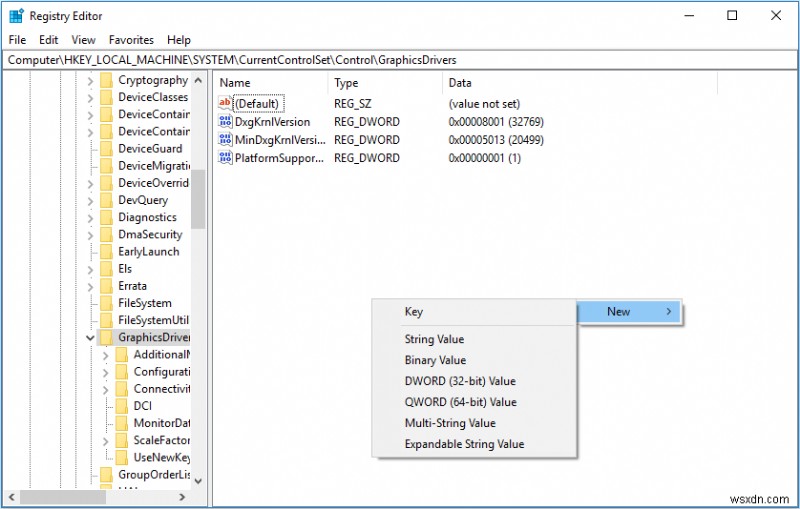Select the EarlyLaunch folder icon

106,251
